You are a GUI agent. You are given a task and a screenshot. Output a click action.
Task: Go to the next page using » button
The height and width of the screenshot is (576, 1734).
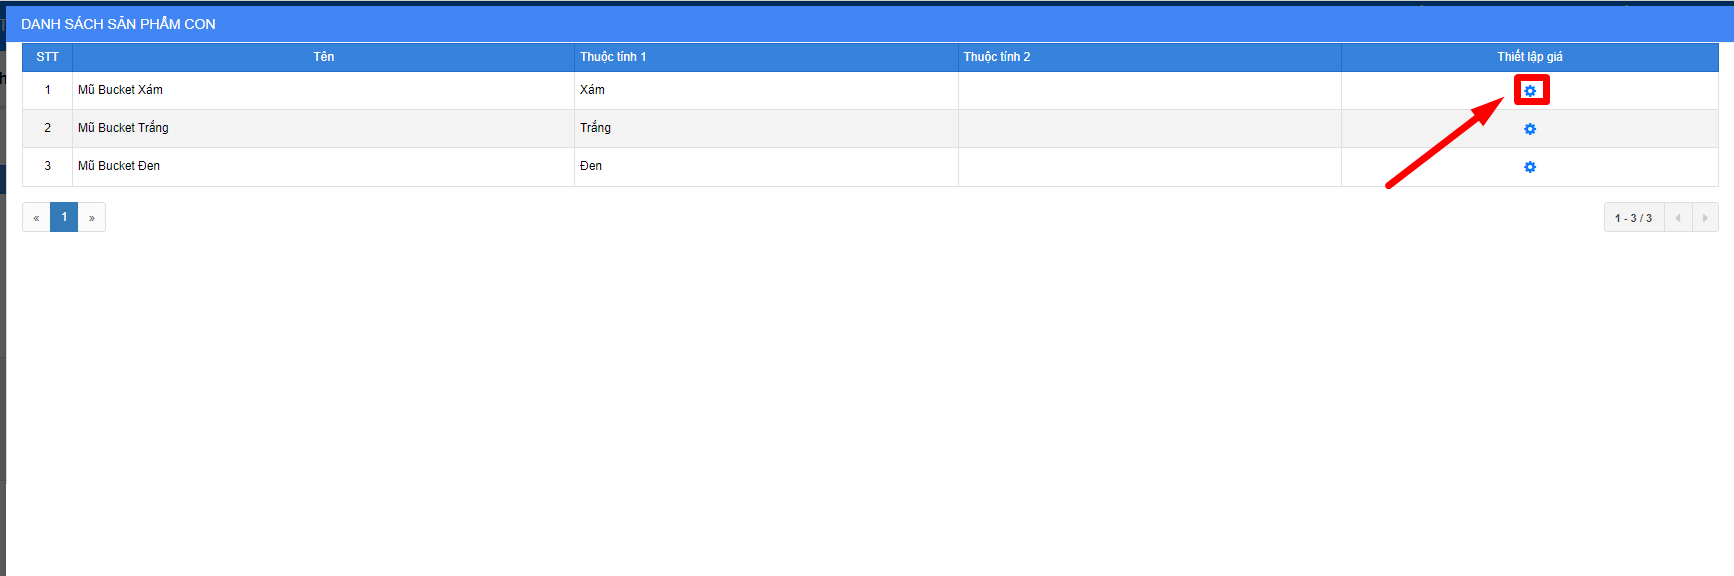(92, 217)
